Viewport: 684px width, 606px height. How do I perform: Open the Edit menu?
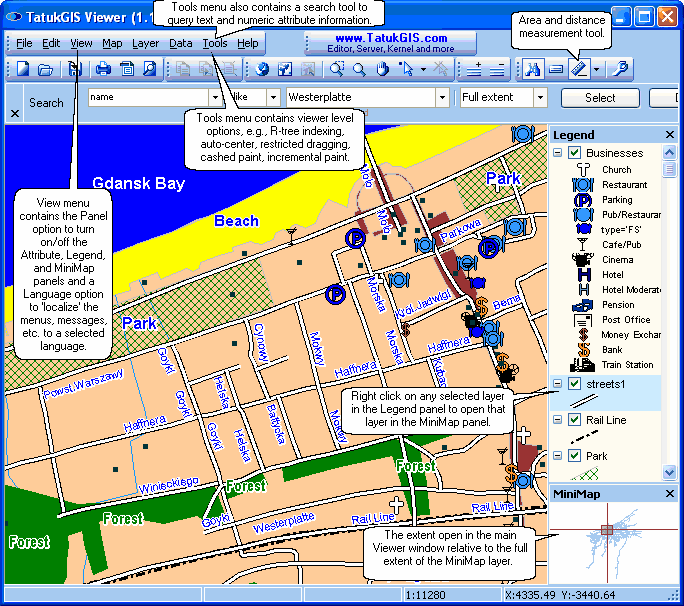pyautogui.click(x=51, y=43)
